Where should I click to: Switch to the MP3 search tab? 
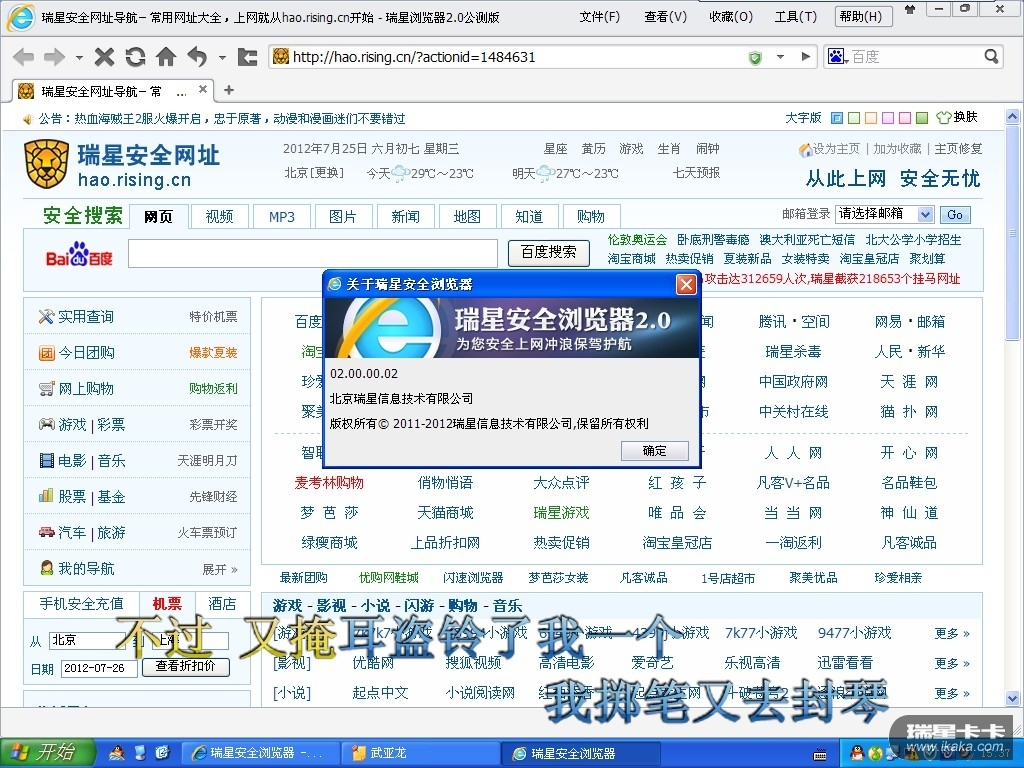281,217
